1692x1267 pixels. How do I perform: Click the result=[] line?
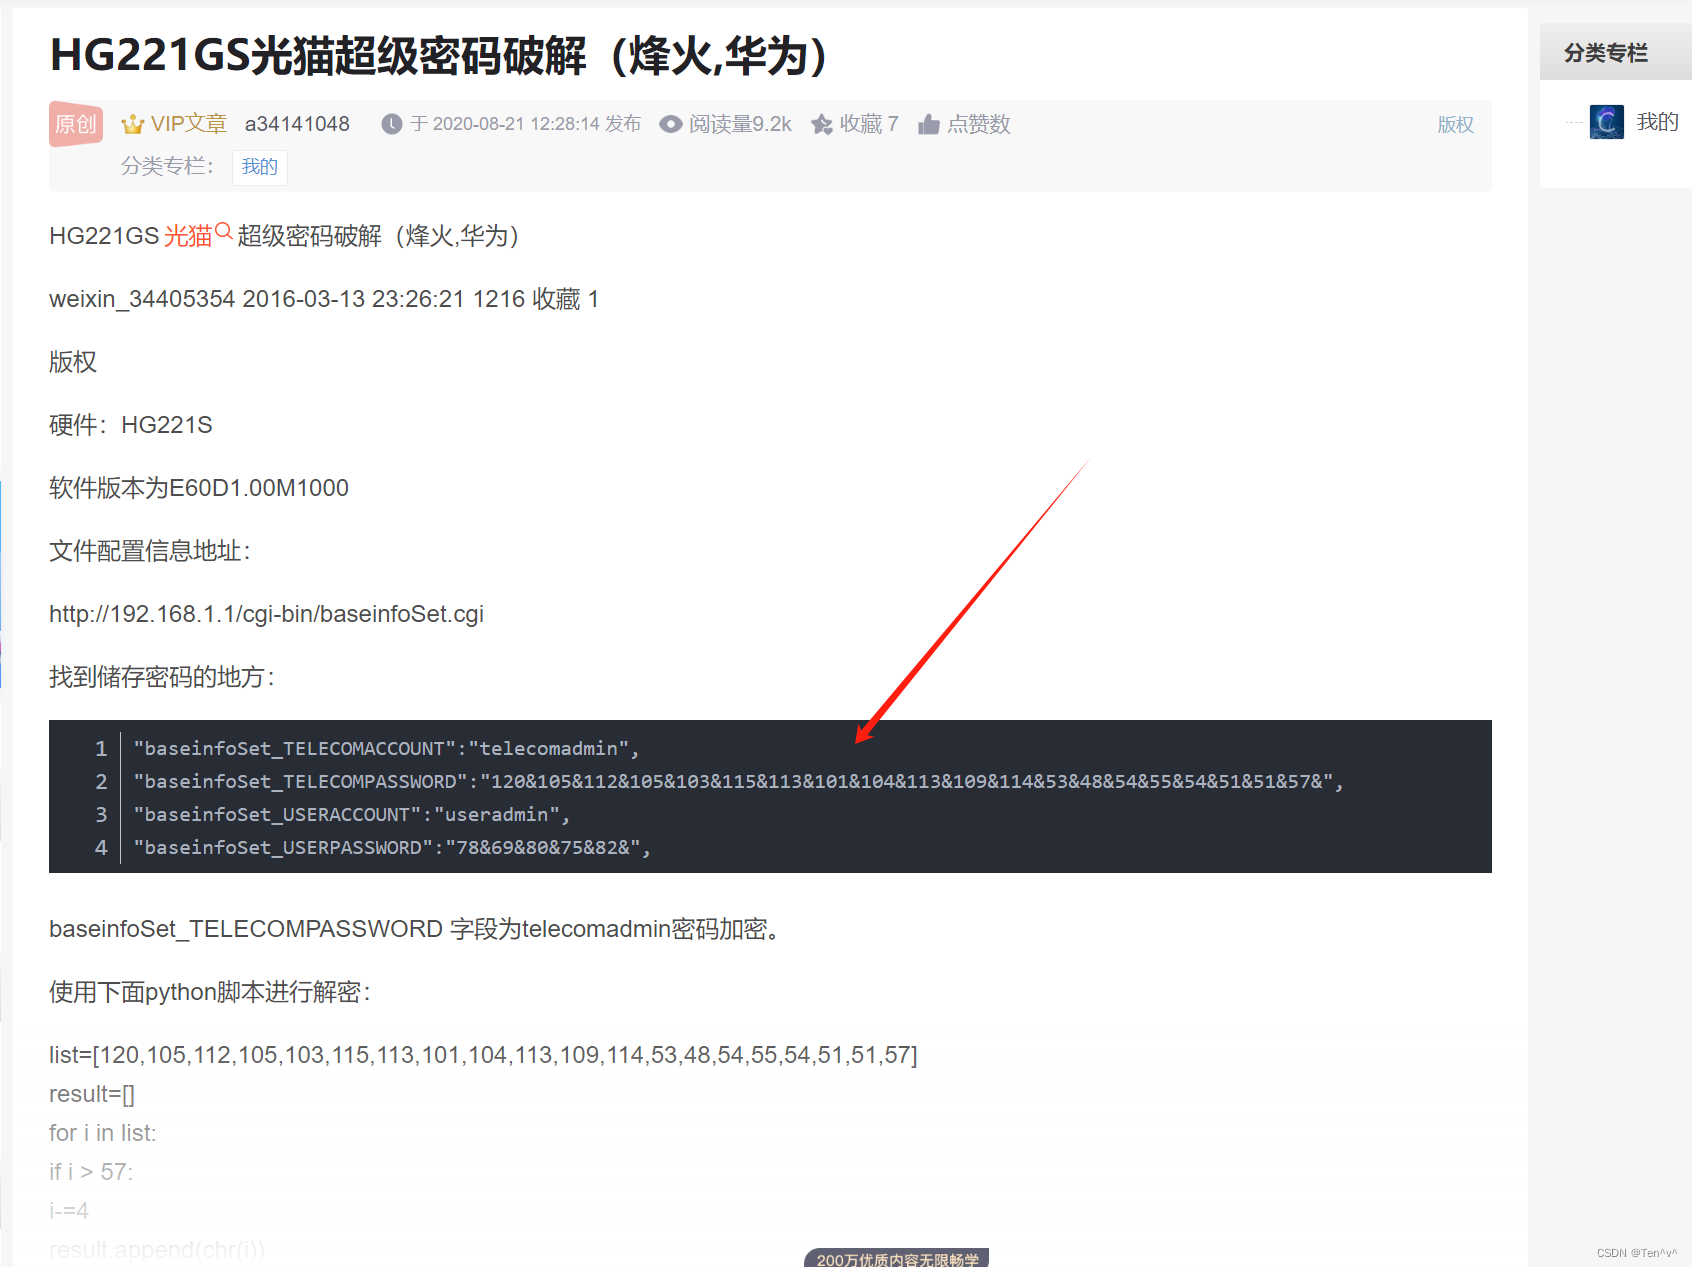92,1094
